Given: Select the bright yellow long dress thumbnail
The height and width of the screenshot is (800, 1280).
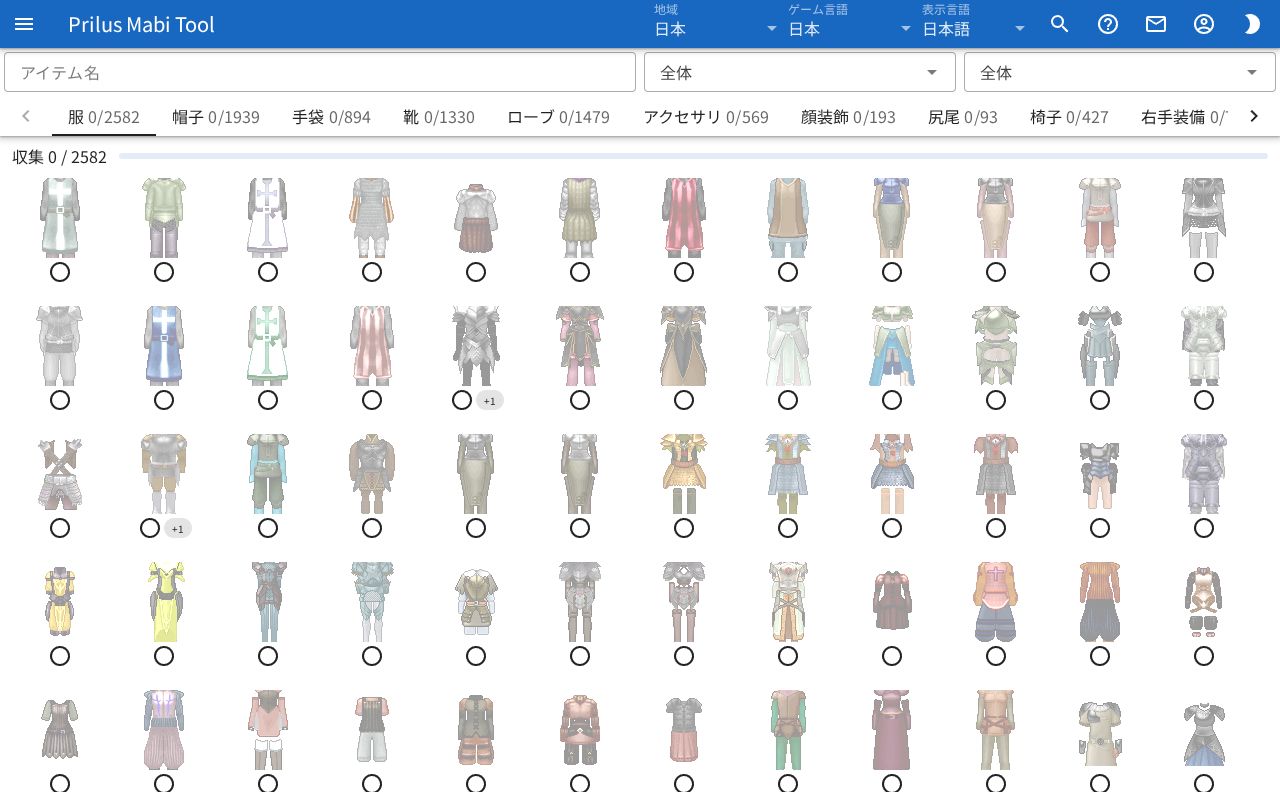Looking at the screenshot, I should (x=164, y=601).
